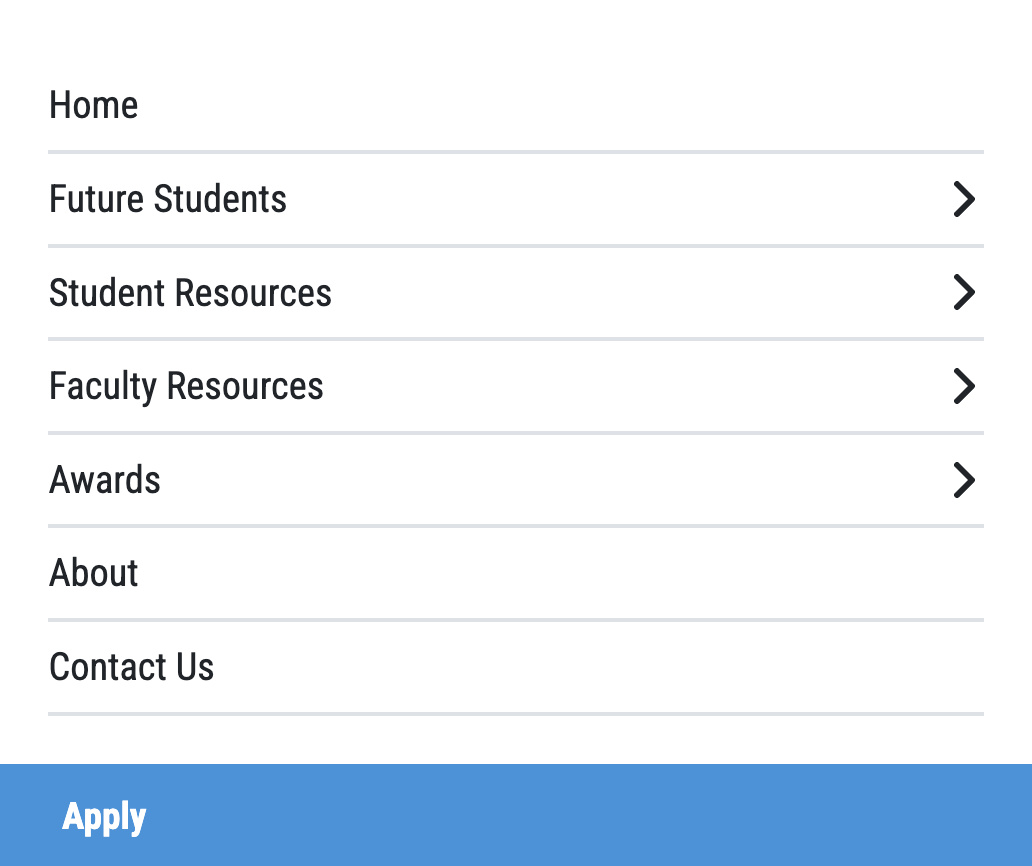
Task: Click the blue Apply banner's right side
Action: coord(800,816)
